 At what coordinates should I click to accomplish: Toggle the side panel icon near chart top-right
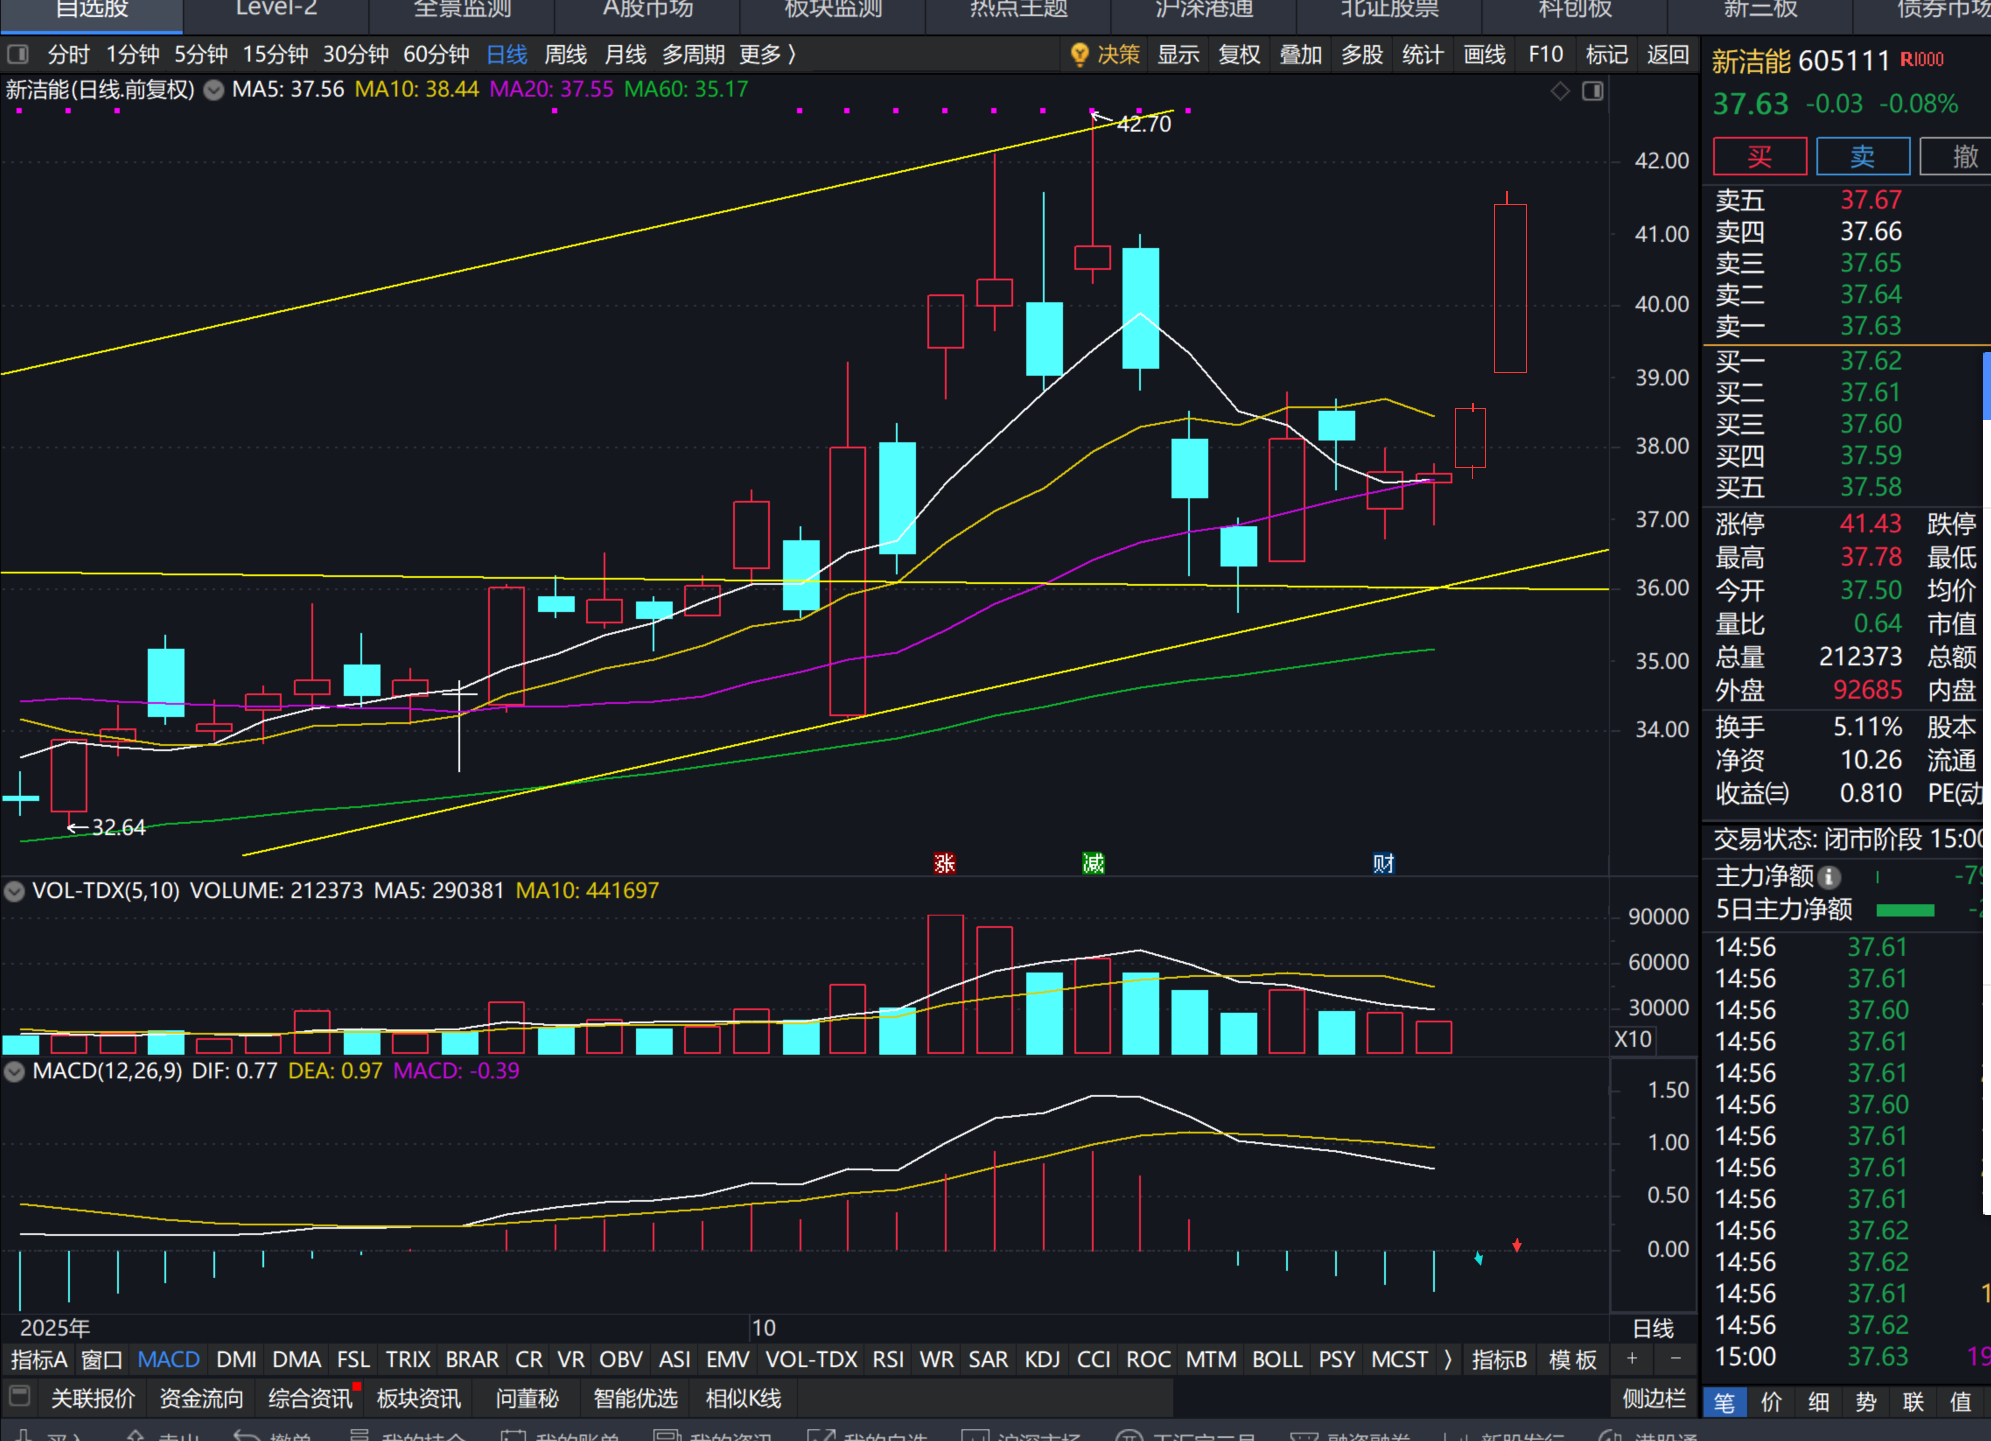pyautogui.click(x=1593, y=92)
